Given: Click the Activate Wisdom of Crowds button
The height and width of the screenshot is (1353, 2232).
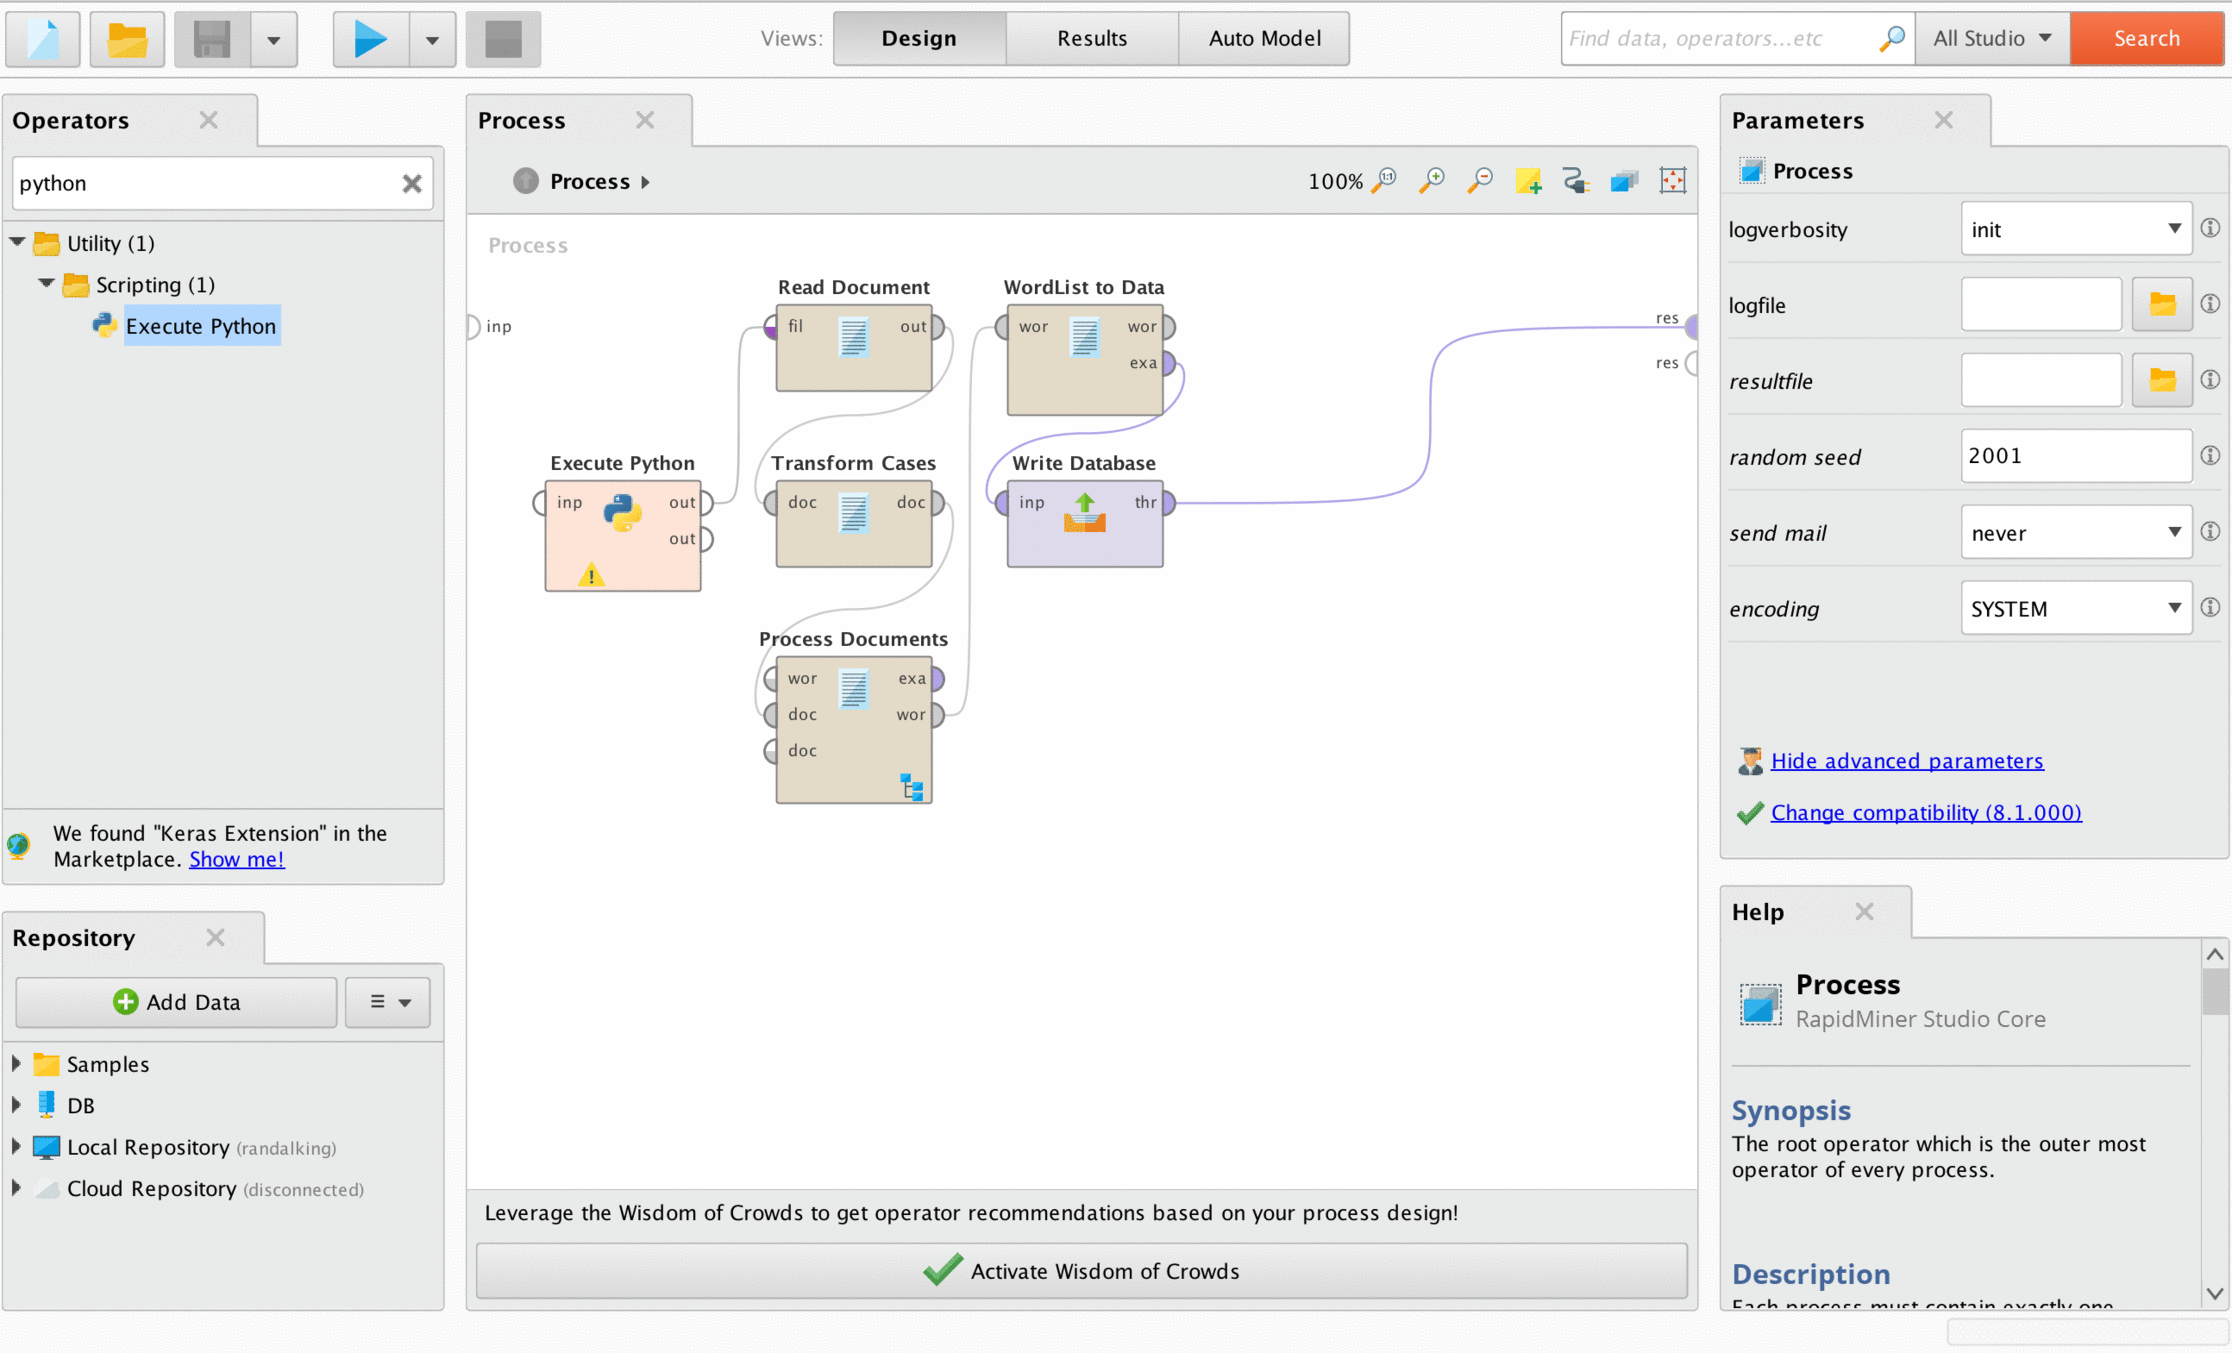Looking at the screenshot, I should click(x=1081, y=1270).
